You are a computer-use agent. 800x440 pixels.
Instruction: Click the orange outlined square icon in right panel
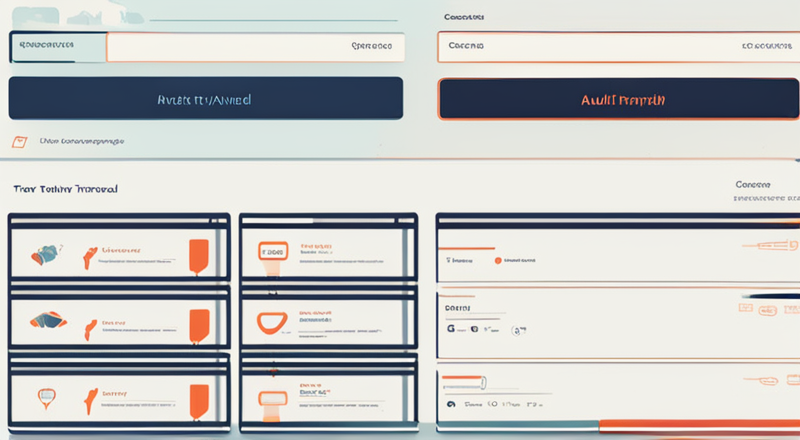(x=746, y=308)
